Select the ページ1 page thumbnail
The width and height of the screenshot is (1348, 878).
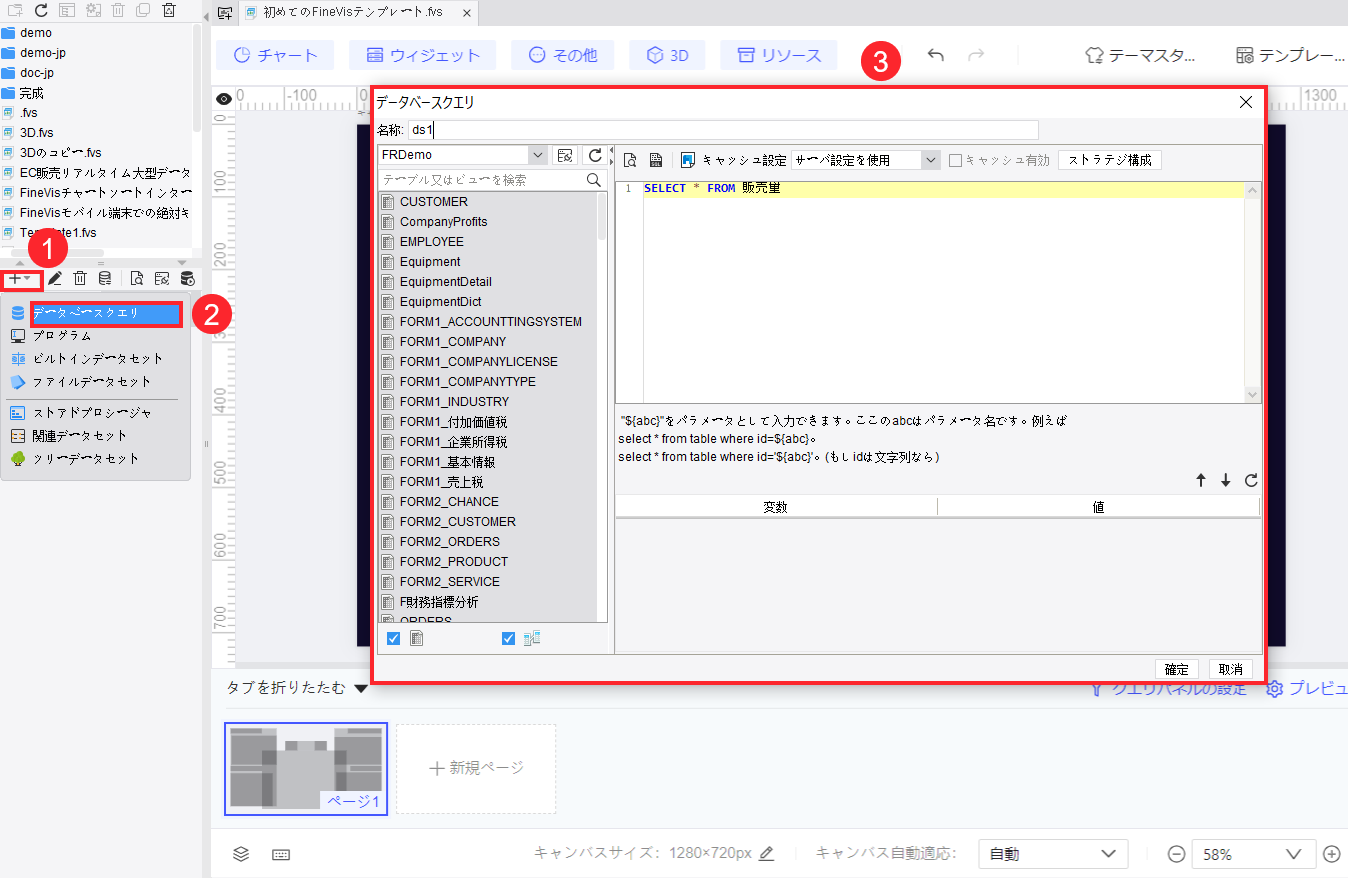(306, 768)
